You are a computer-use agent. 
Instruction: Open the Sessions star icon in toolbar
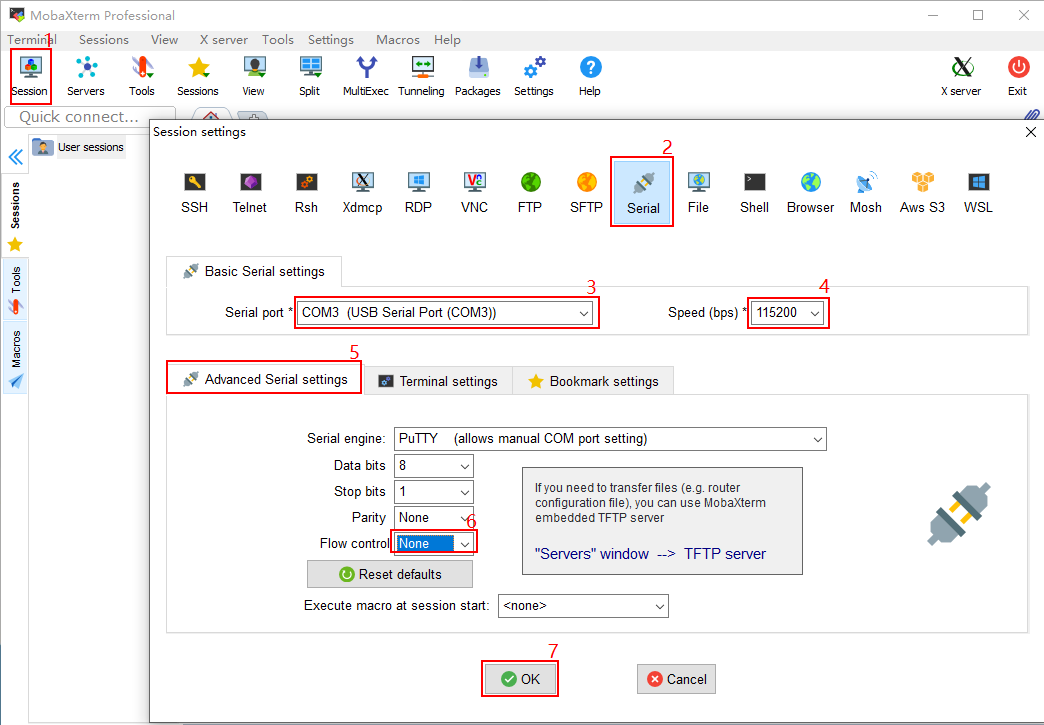click(x=198, y=77)
